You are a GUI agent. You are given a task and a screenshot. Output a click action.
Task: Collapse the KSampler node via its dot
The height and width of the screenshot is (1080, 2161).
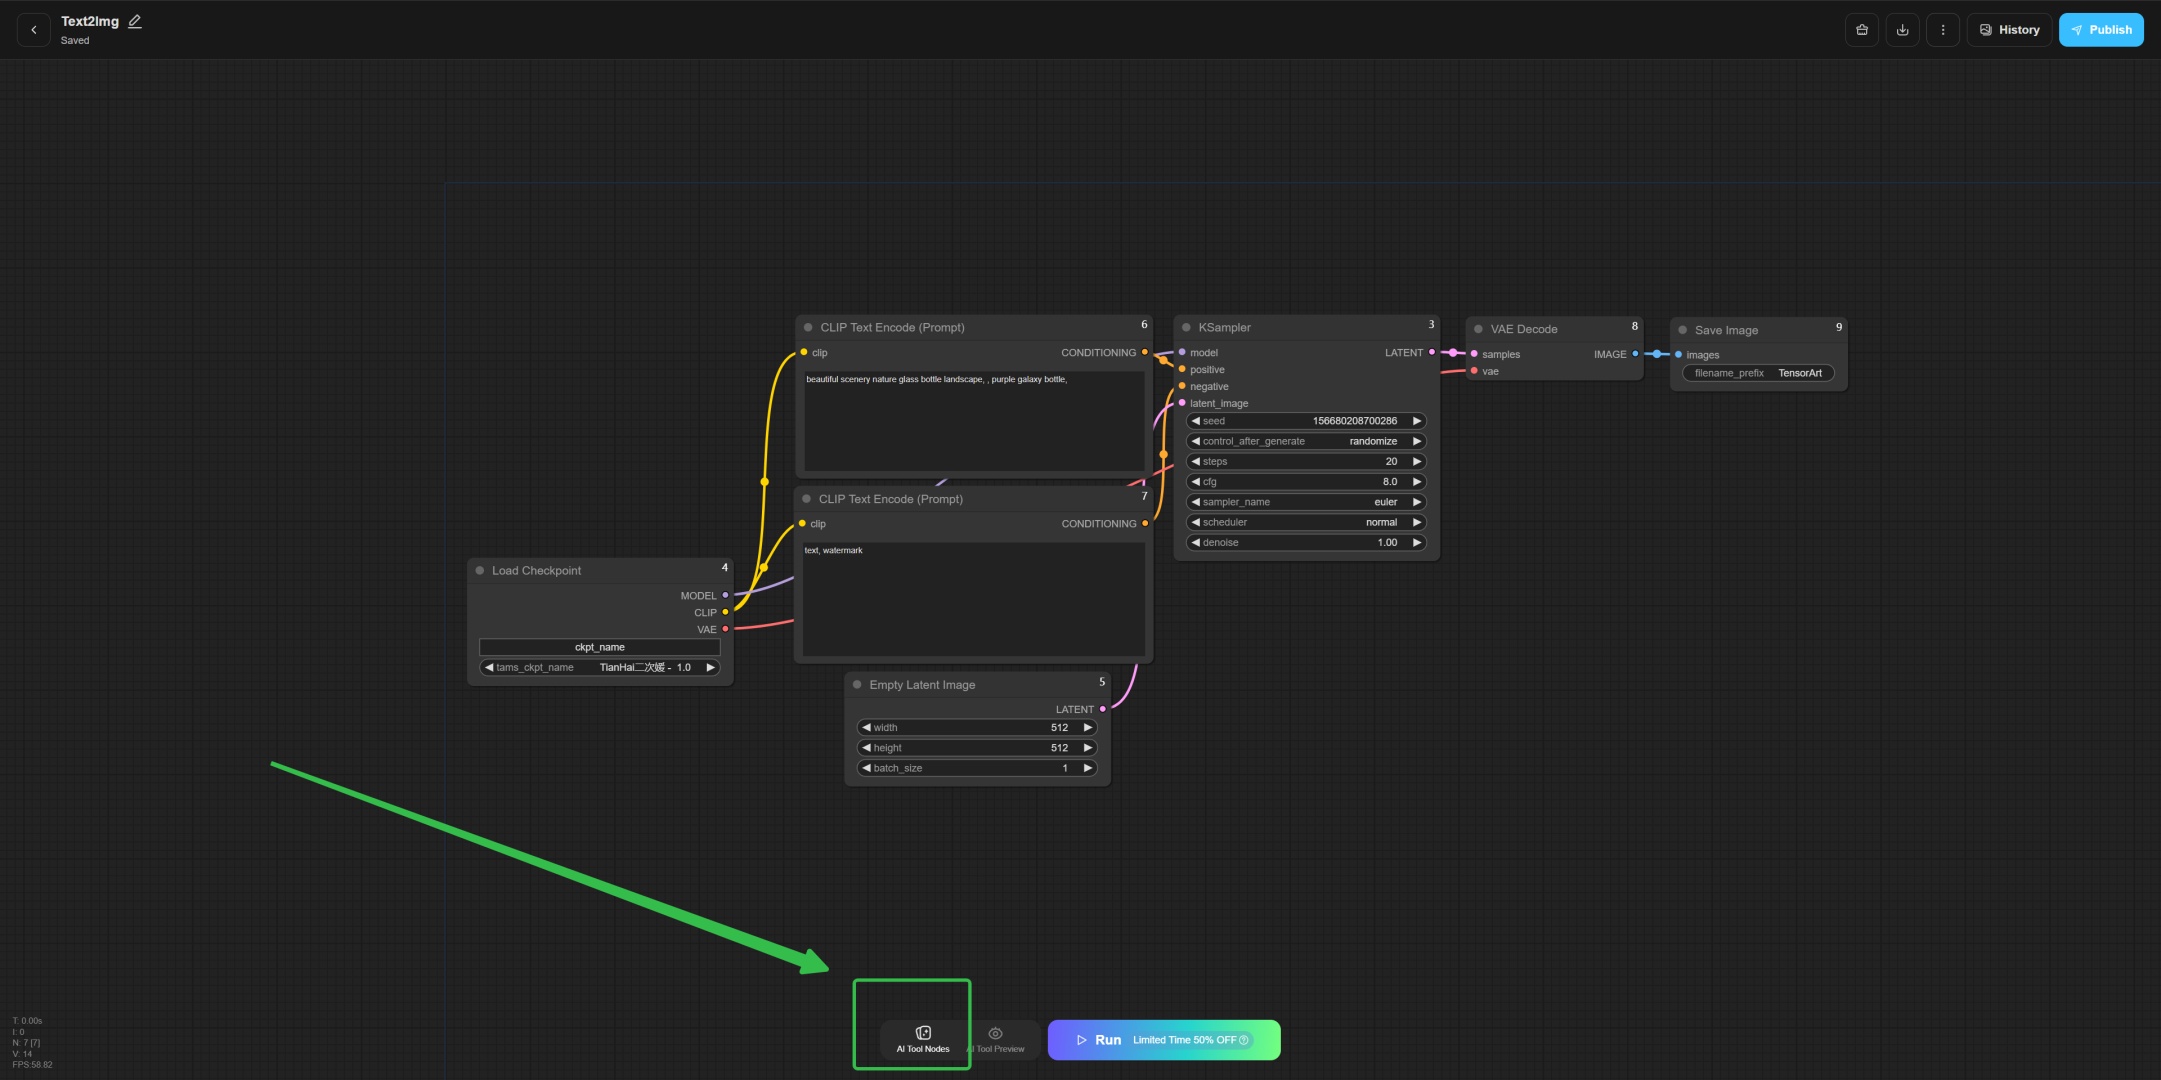(1186, 328)
